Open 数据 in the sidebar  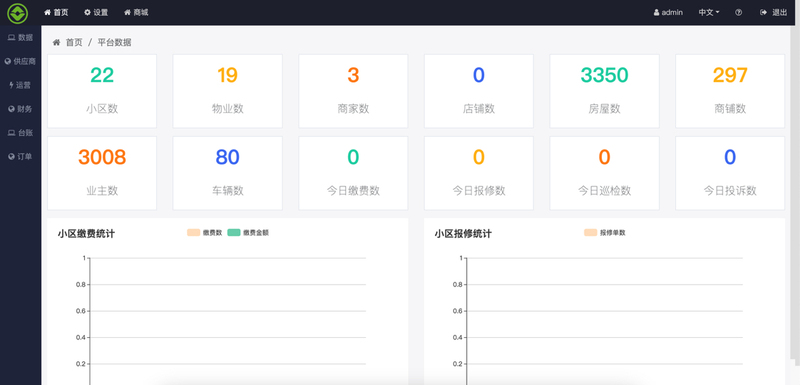click(x=20, y=37)
